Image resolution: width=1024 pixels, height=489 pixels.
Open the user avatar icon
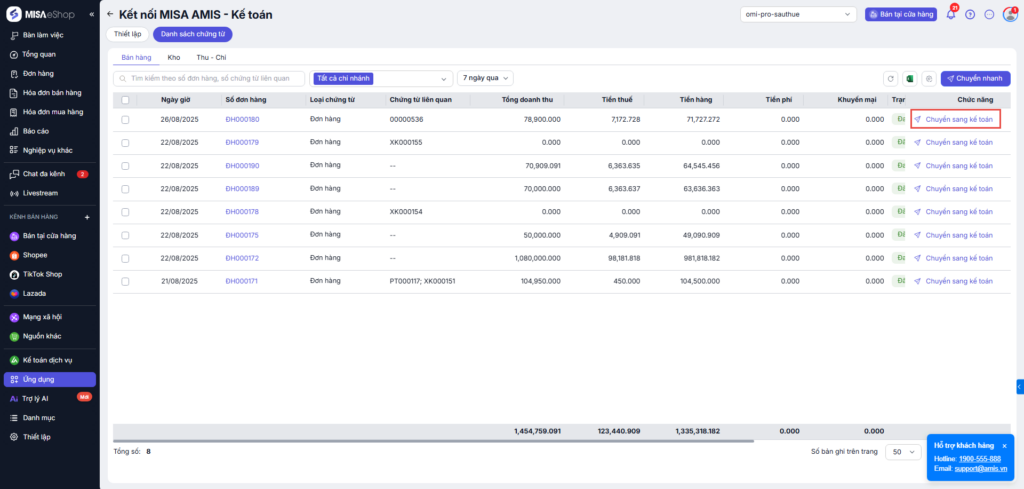(x=1008, y=15)
